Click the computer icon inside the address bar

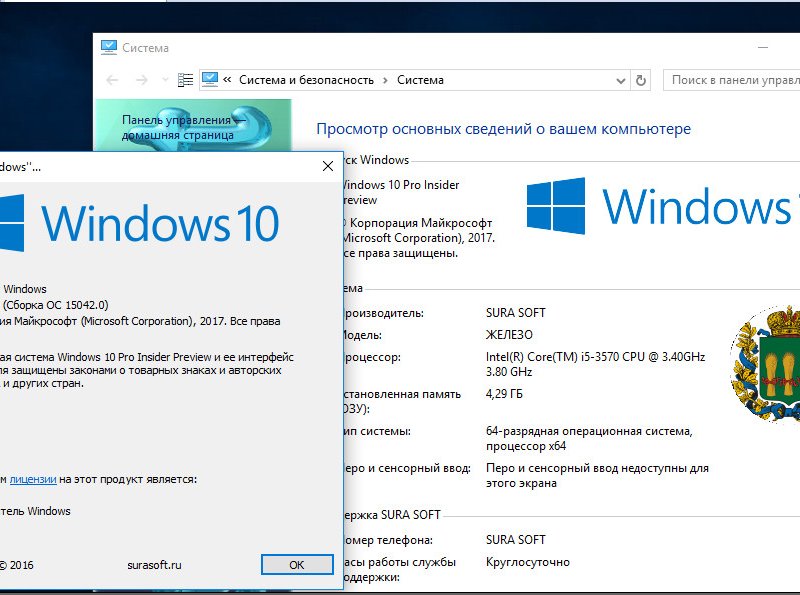pyautogui.click(x=210, y=80)
